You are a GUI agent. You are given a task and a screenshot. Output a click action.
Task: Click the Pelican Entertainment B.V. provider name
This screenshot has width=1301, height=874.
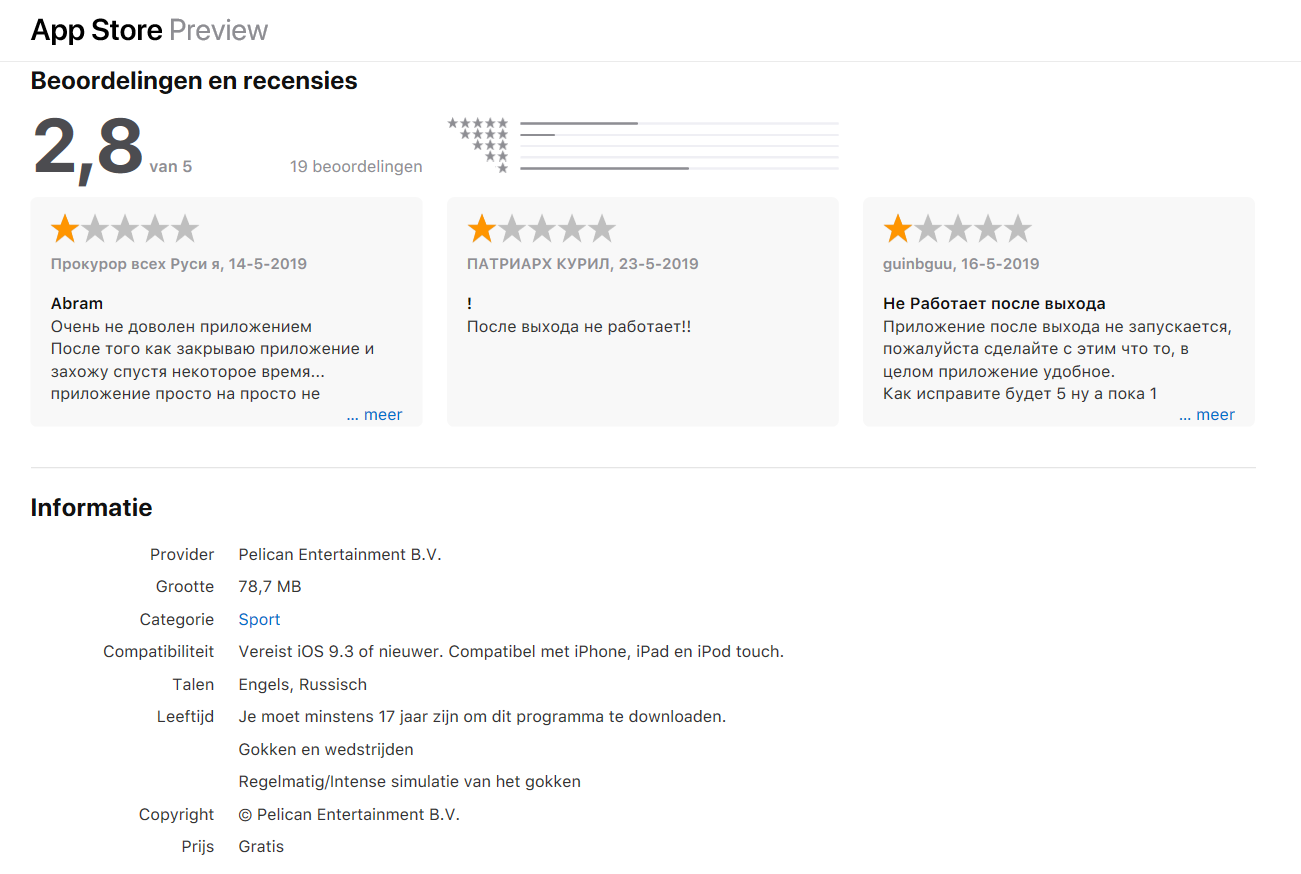click(x=340, y=555)
